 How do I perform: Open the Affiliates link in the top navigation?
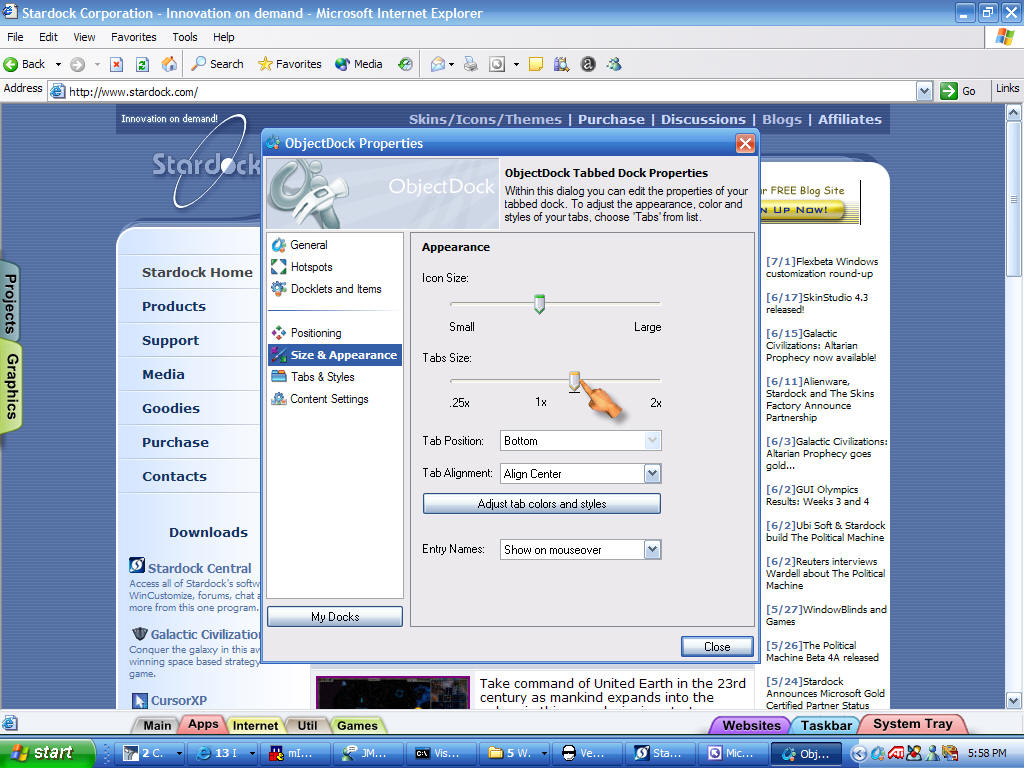pos(850,120)
